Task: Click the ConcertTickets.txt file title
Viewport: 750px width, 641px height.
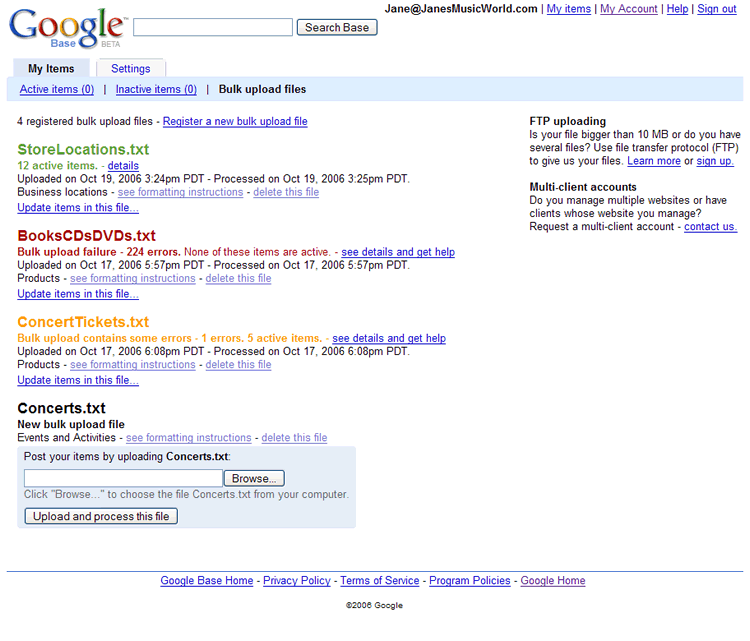Action: coord(83,321)
